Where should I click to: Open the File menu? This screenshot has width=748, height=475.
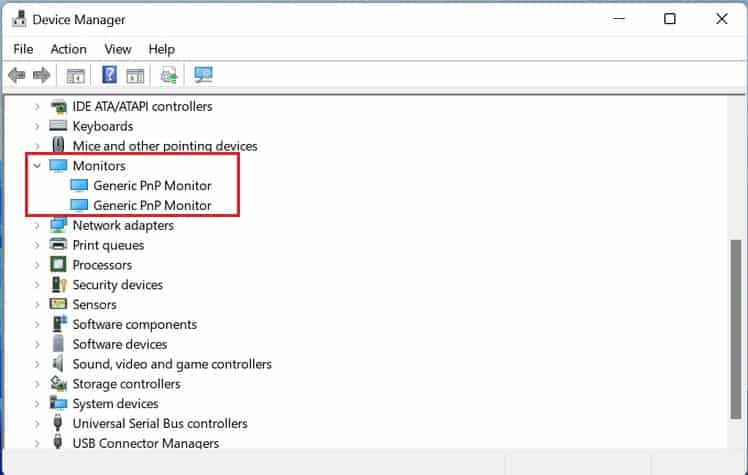coord(23,49)
